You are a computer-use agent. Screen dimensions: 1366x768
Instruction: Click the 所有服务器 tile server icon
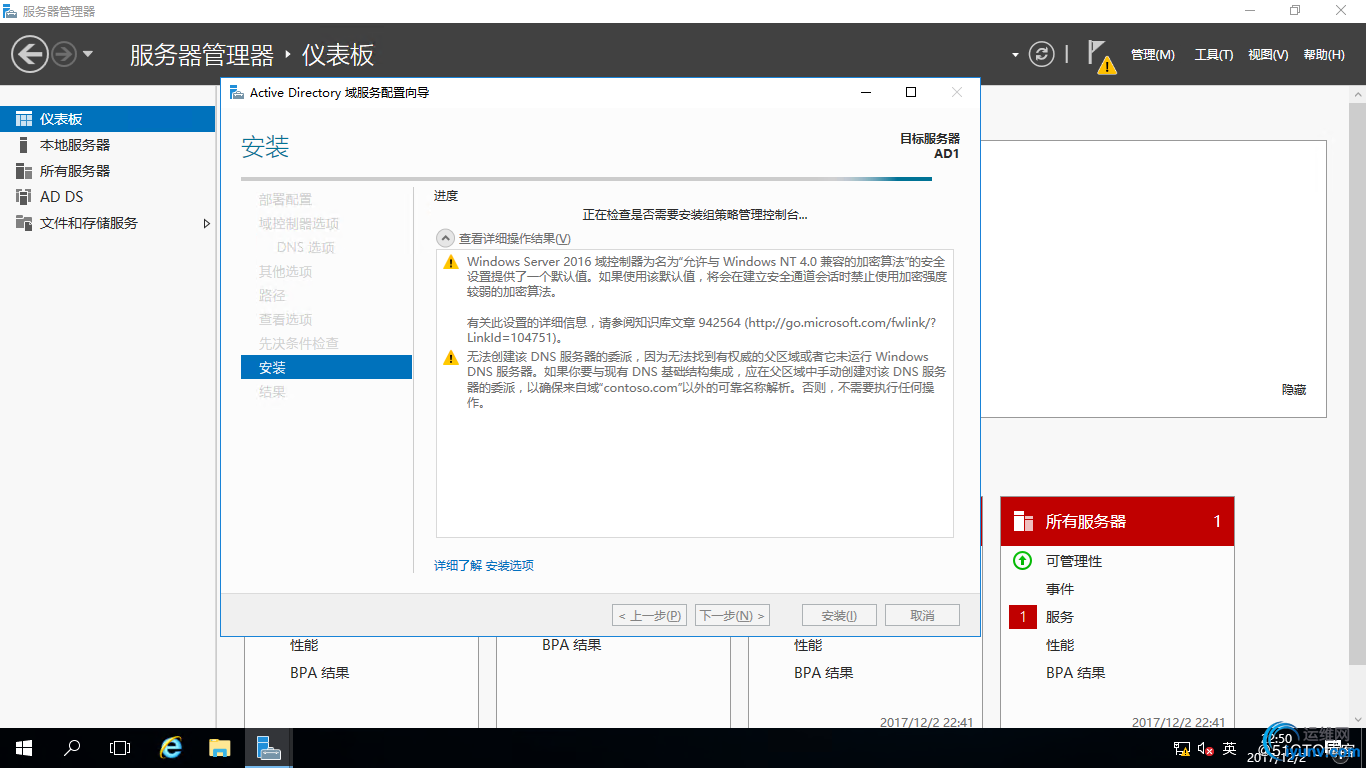[1023, 521]
